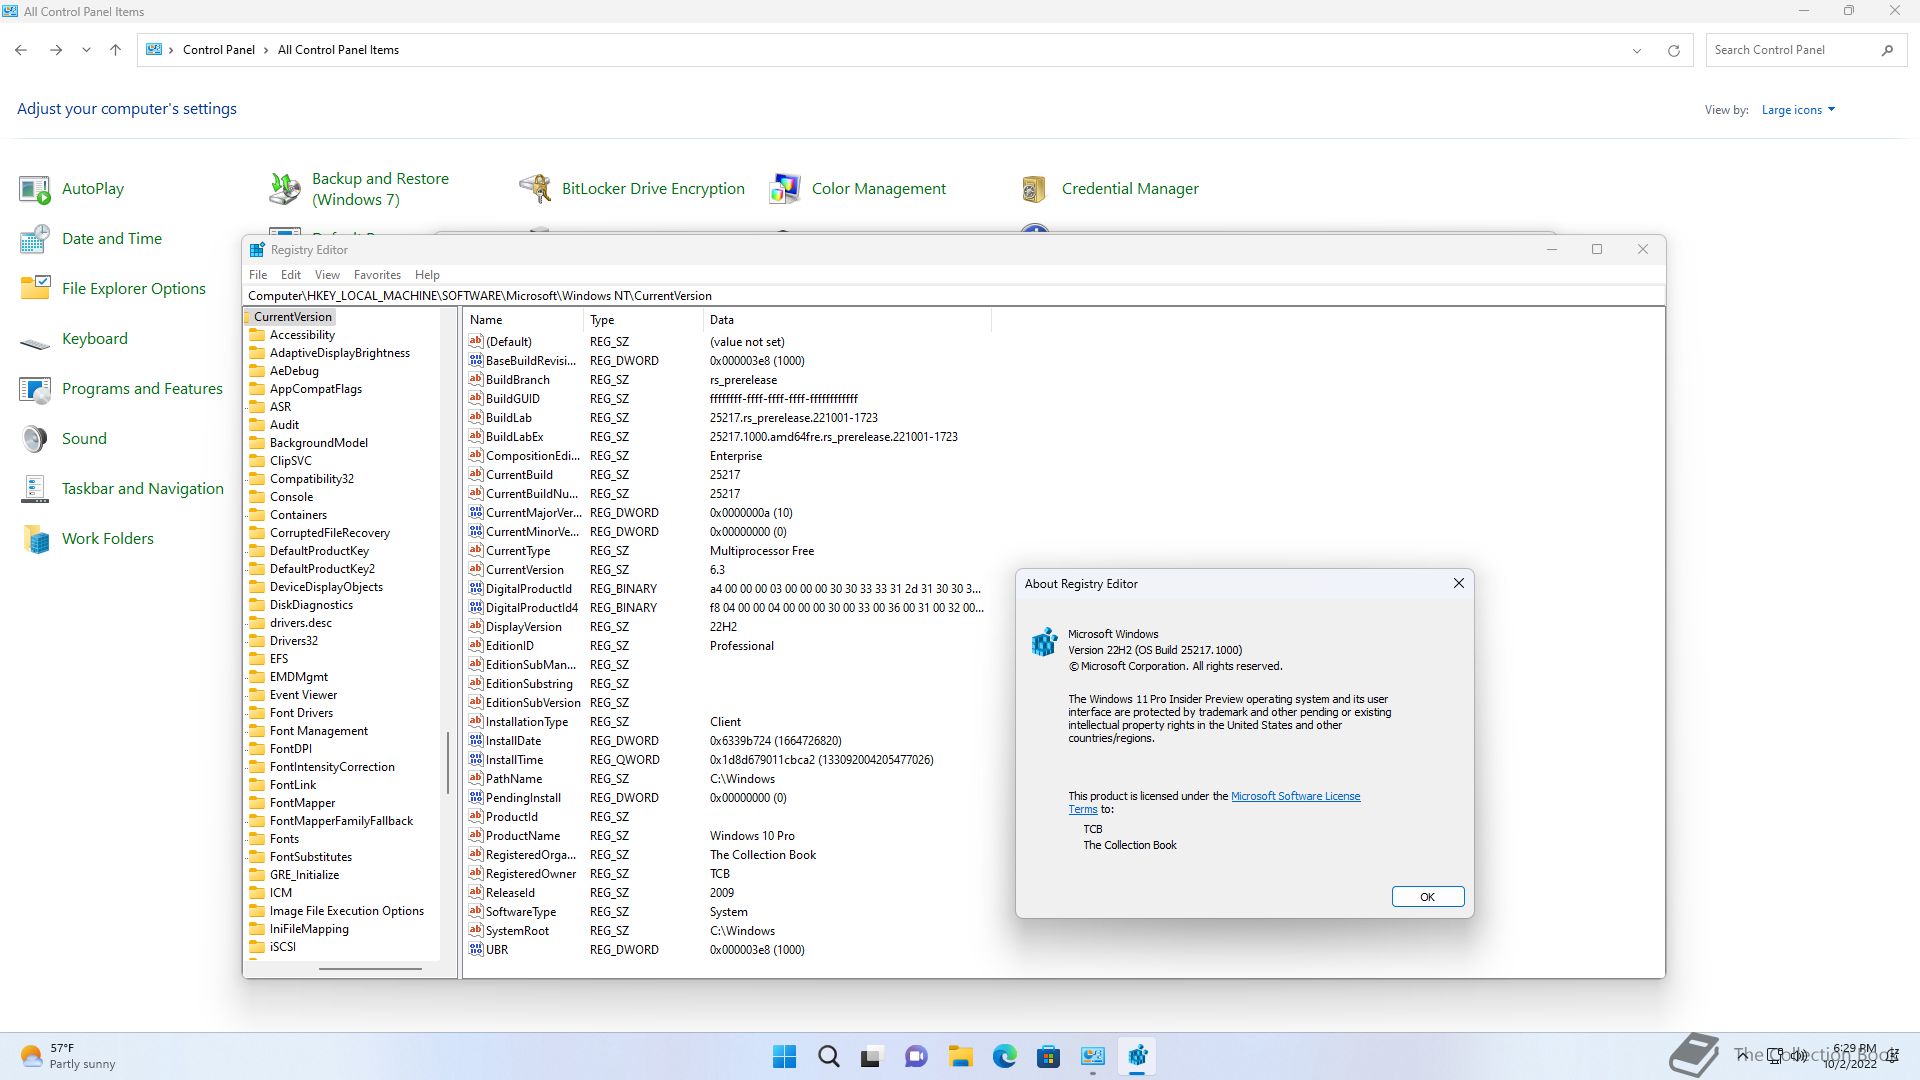Click OK in About Registry Editor dialog
Viewport: 1920px width, 1080px height.
coord(1427,897)
